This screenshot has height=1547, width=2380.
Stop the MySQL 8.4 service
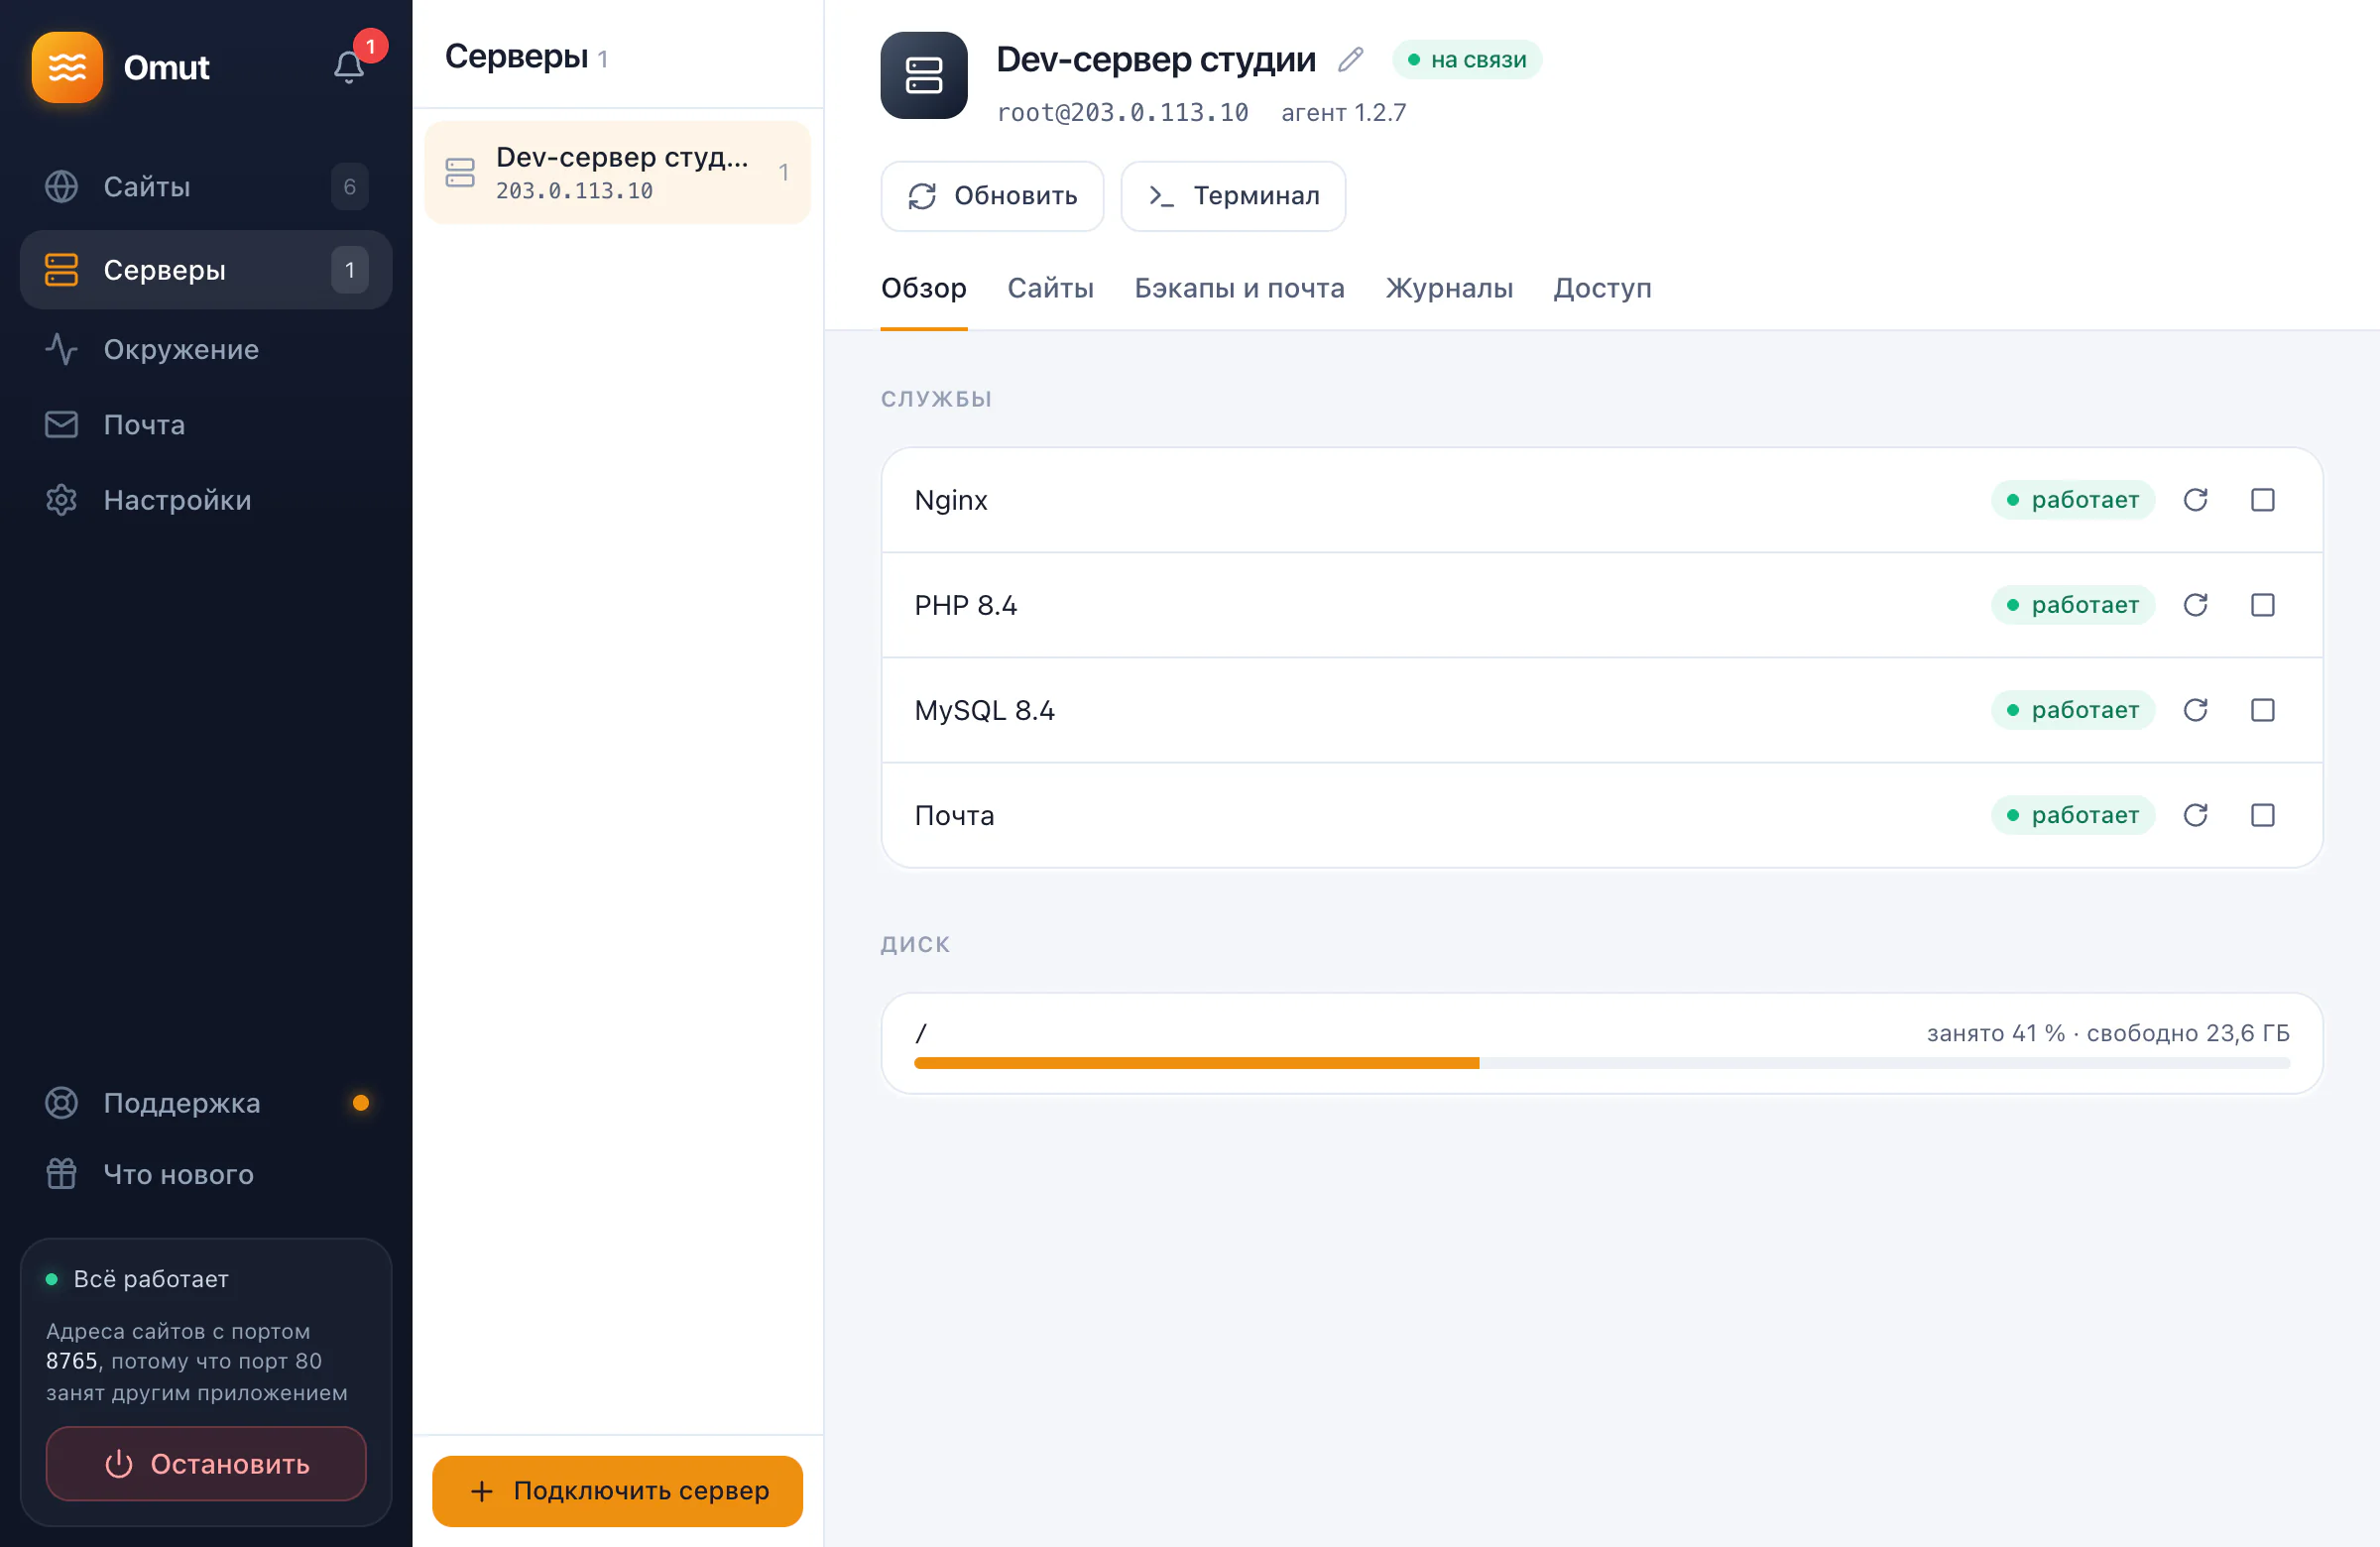[x=2262, y=710]
